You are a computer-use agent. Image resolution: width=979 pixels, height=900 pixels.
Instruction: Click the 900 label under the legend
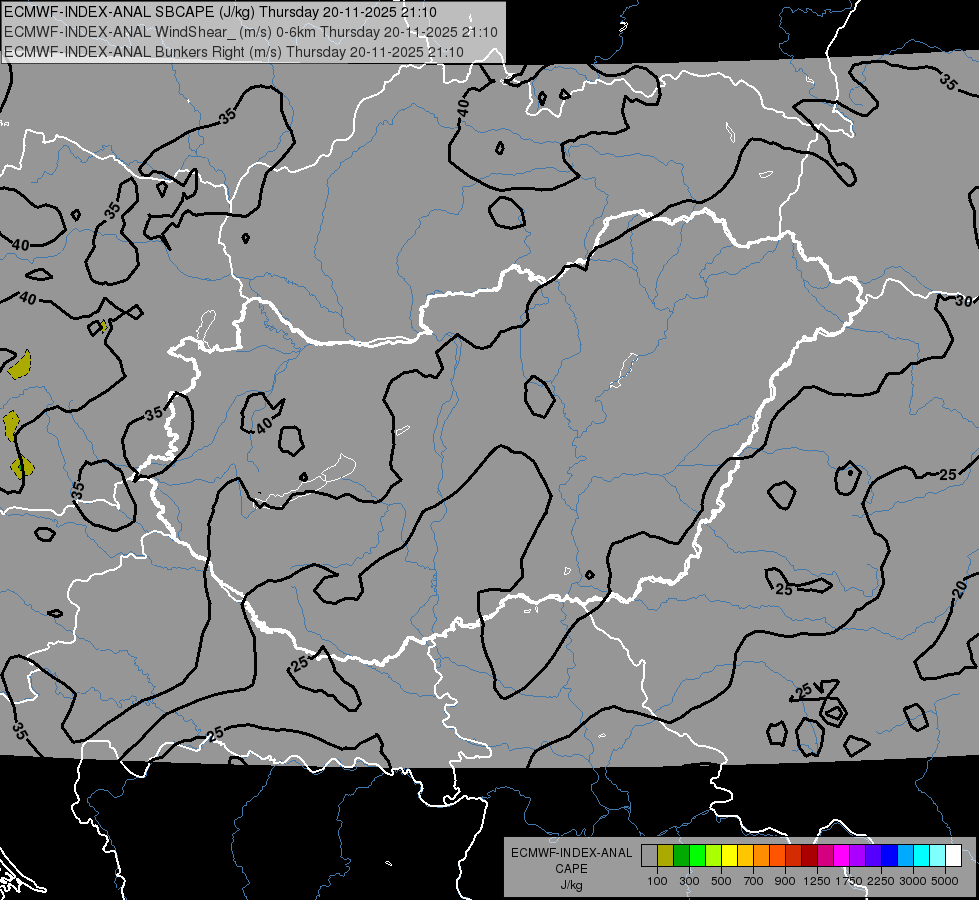[x=785, y=881]
